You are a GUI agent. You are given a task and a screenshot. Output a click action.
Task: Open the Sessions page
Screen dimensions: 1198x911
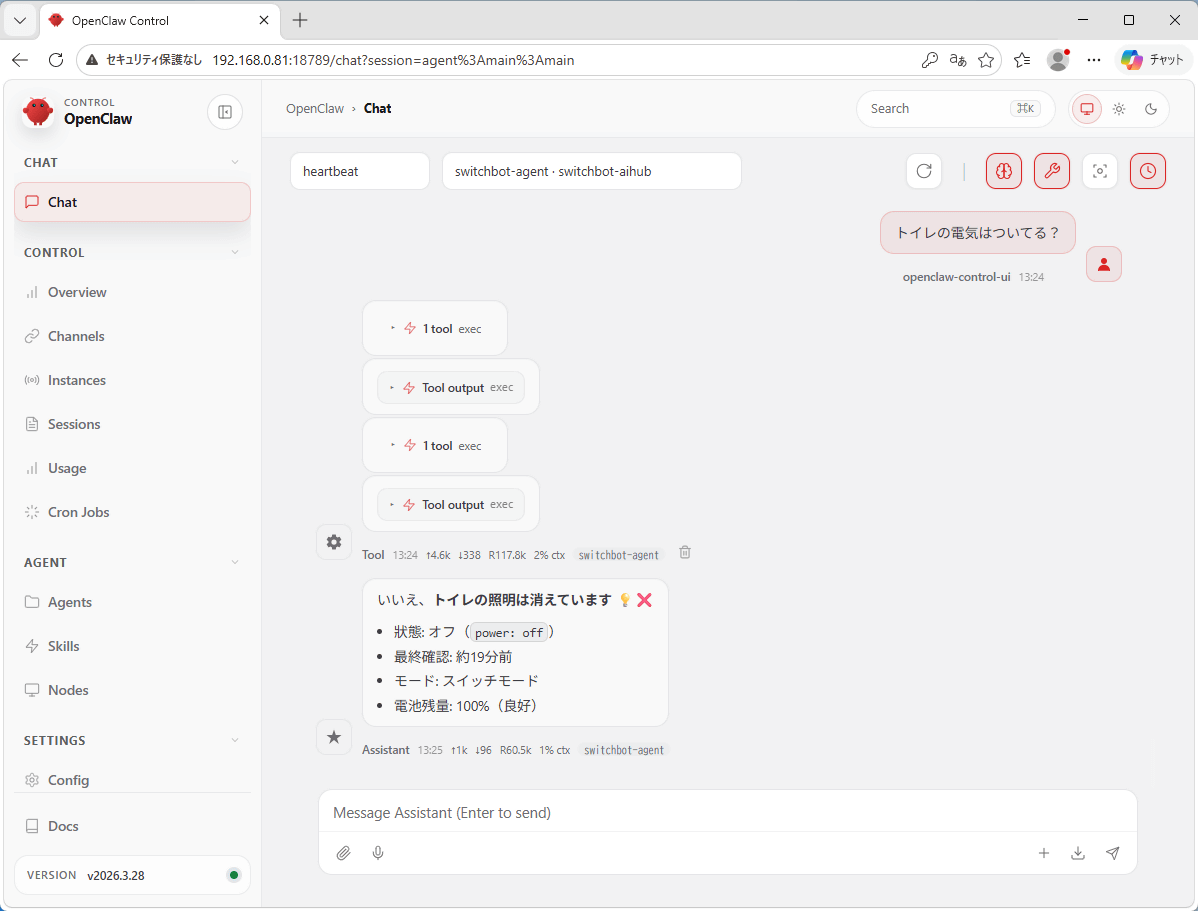tap(132, 424)
